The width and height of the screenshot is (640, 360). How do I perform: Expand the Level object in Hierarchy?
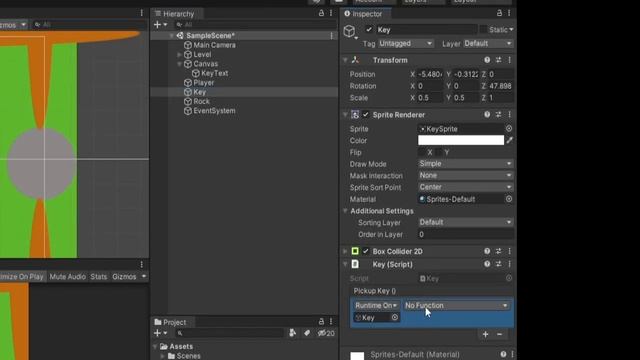click(x=180, y=55)
